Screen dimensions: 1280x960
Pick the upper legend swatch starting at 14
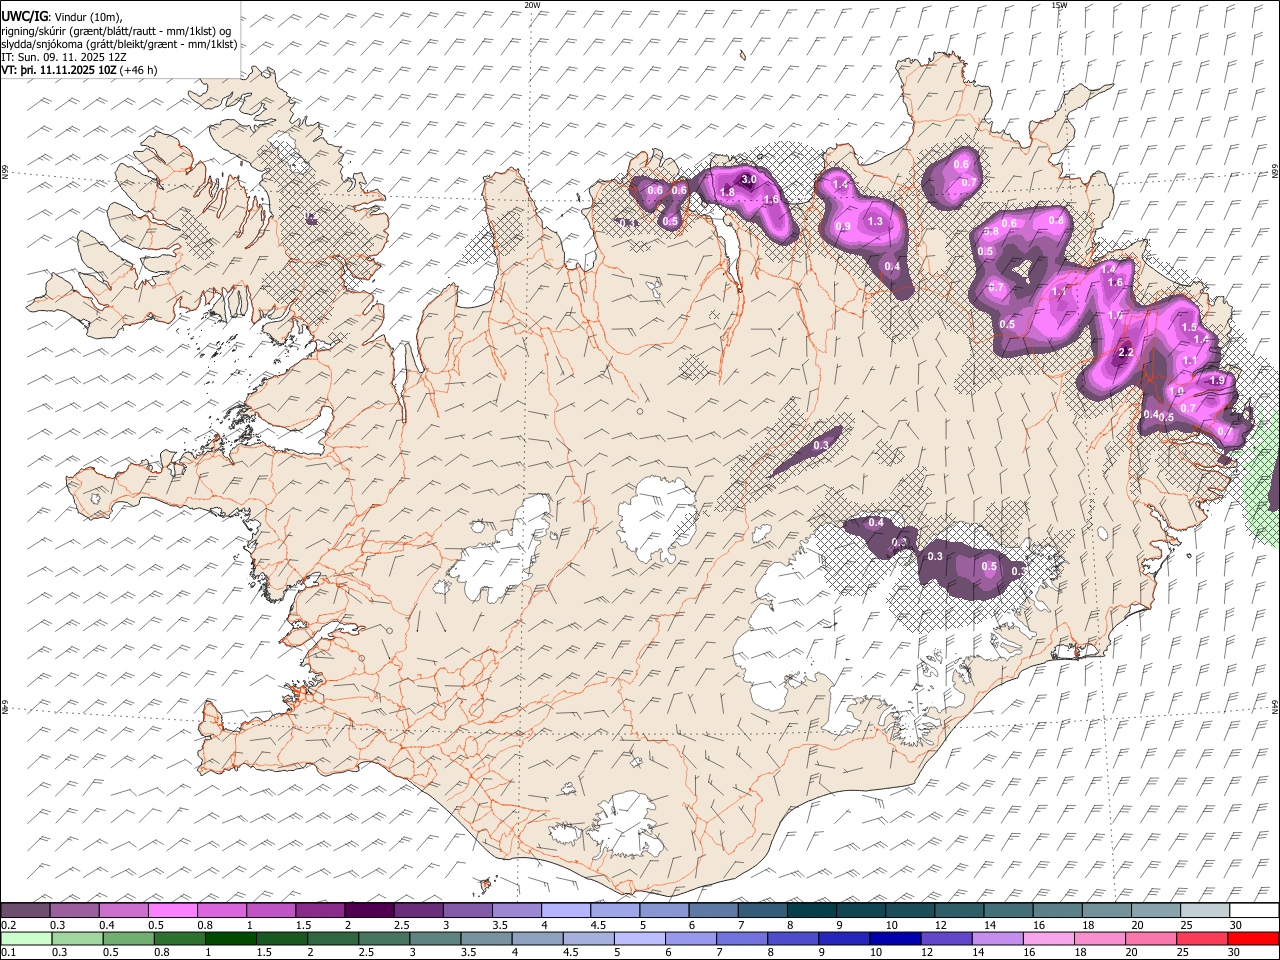[x=1008, y=911]
